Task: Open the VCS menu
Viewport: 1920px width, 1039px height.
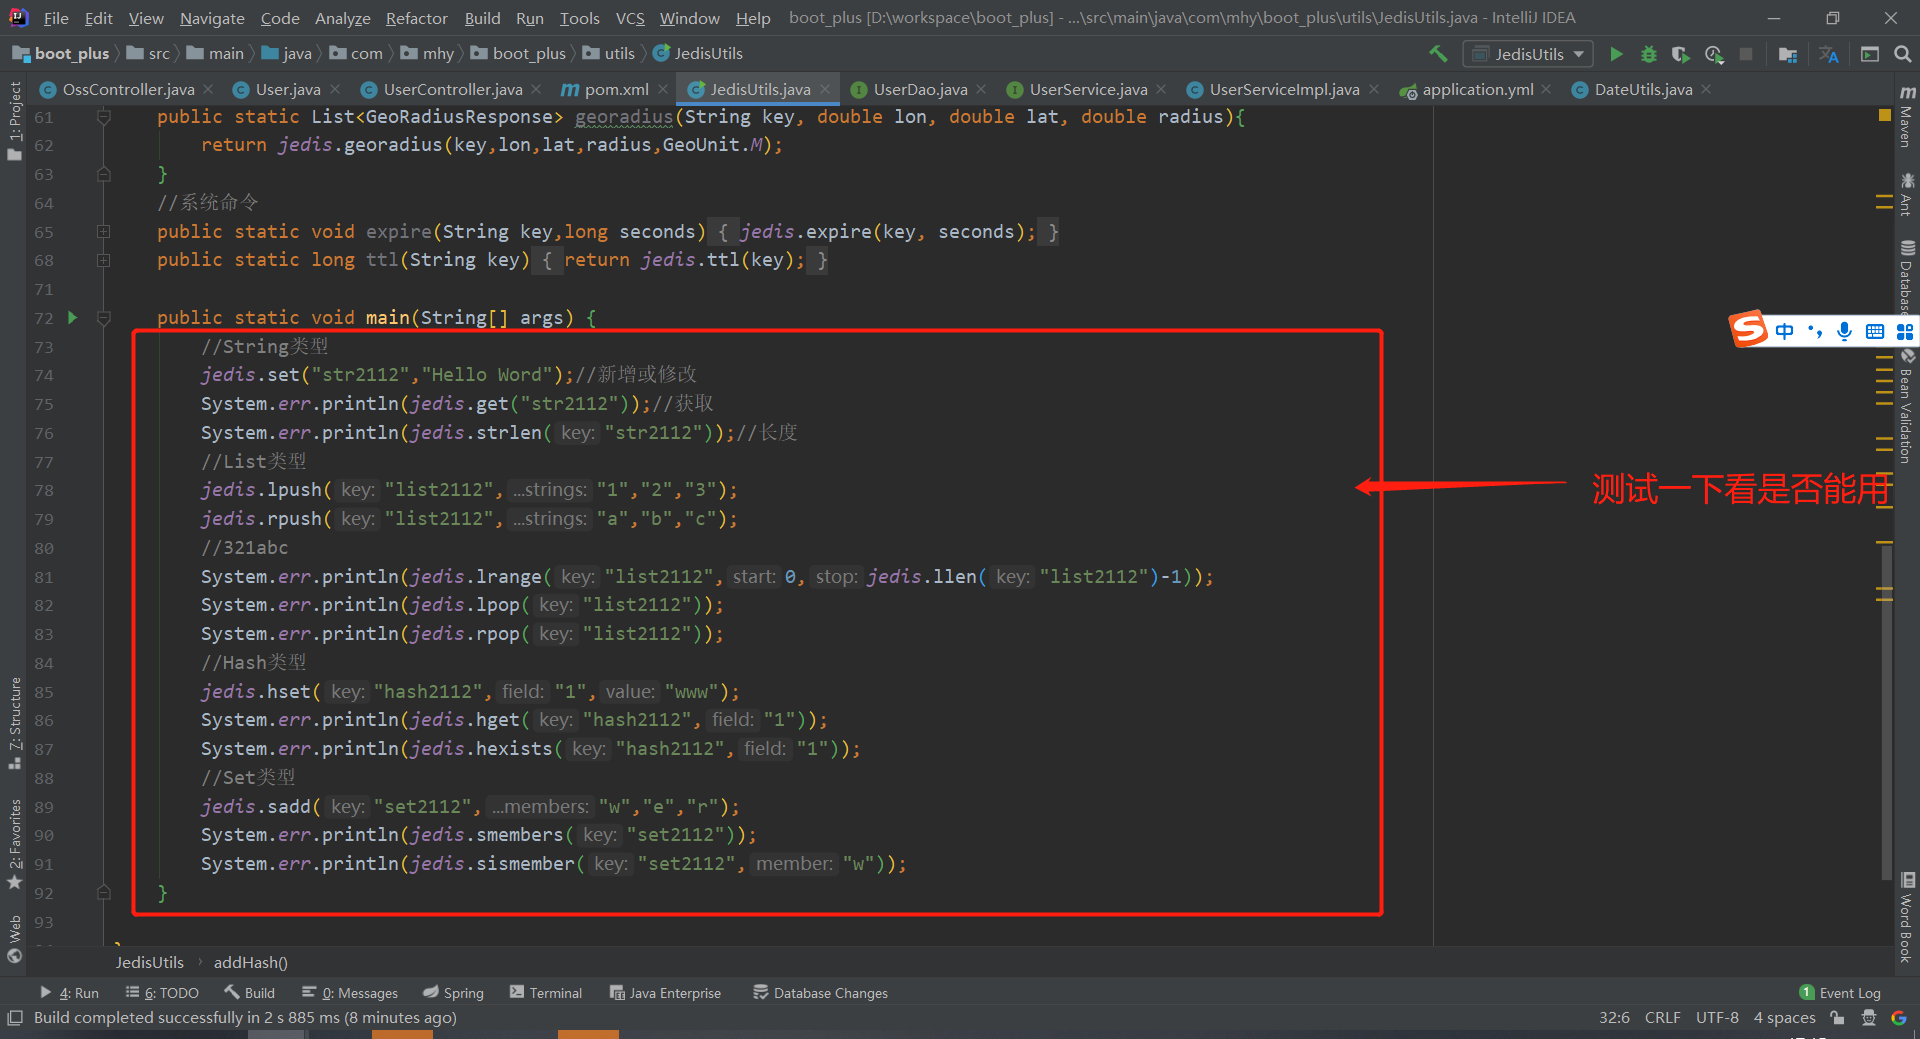Action: point(630,18)
